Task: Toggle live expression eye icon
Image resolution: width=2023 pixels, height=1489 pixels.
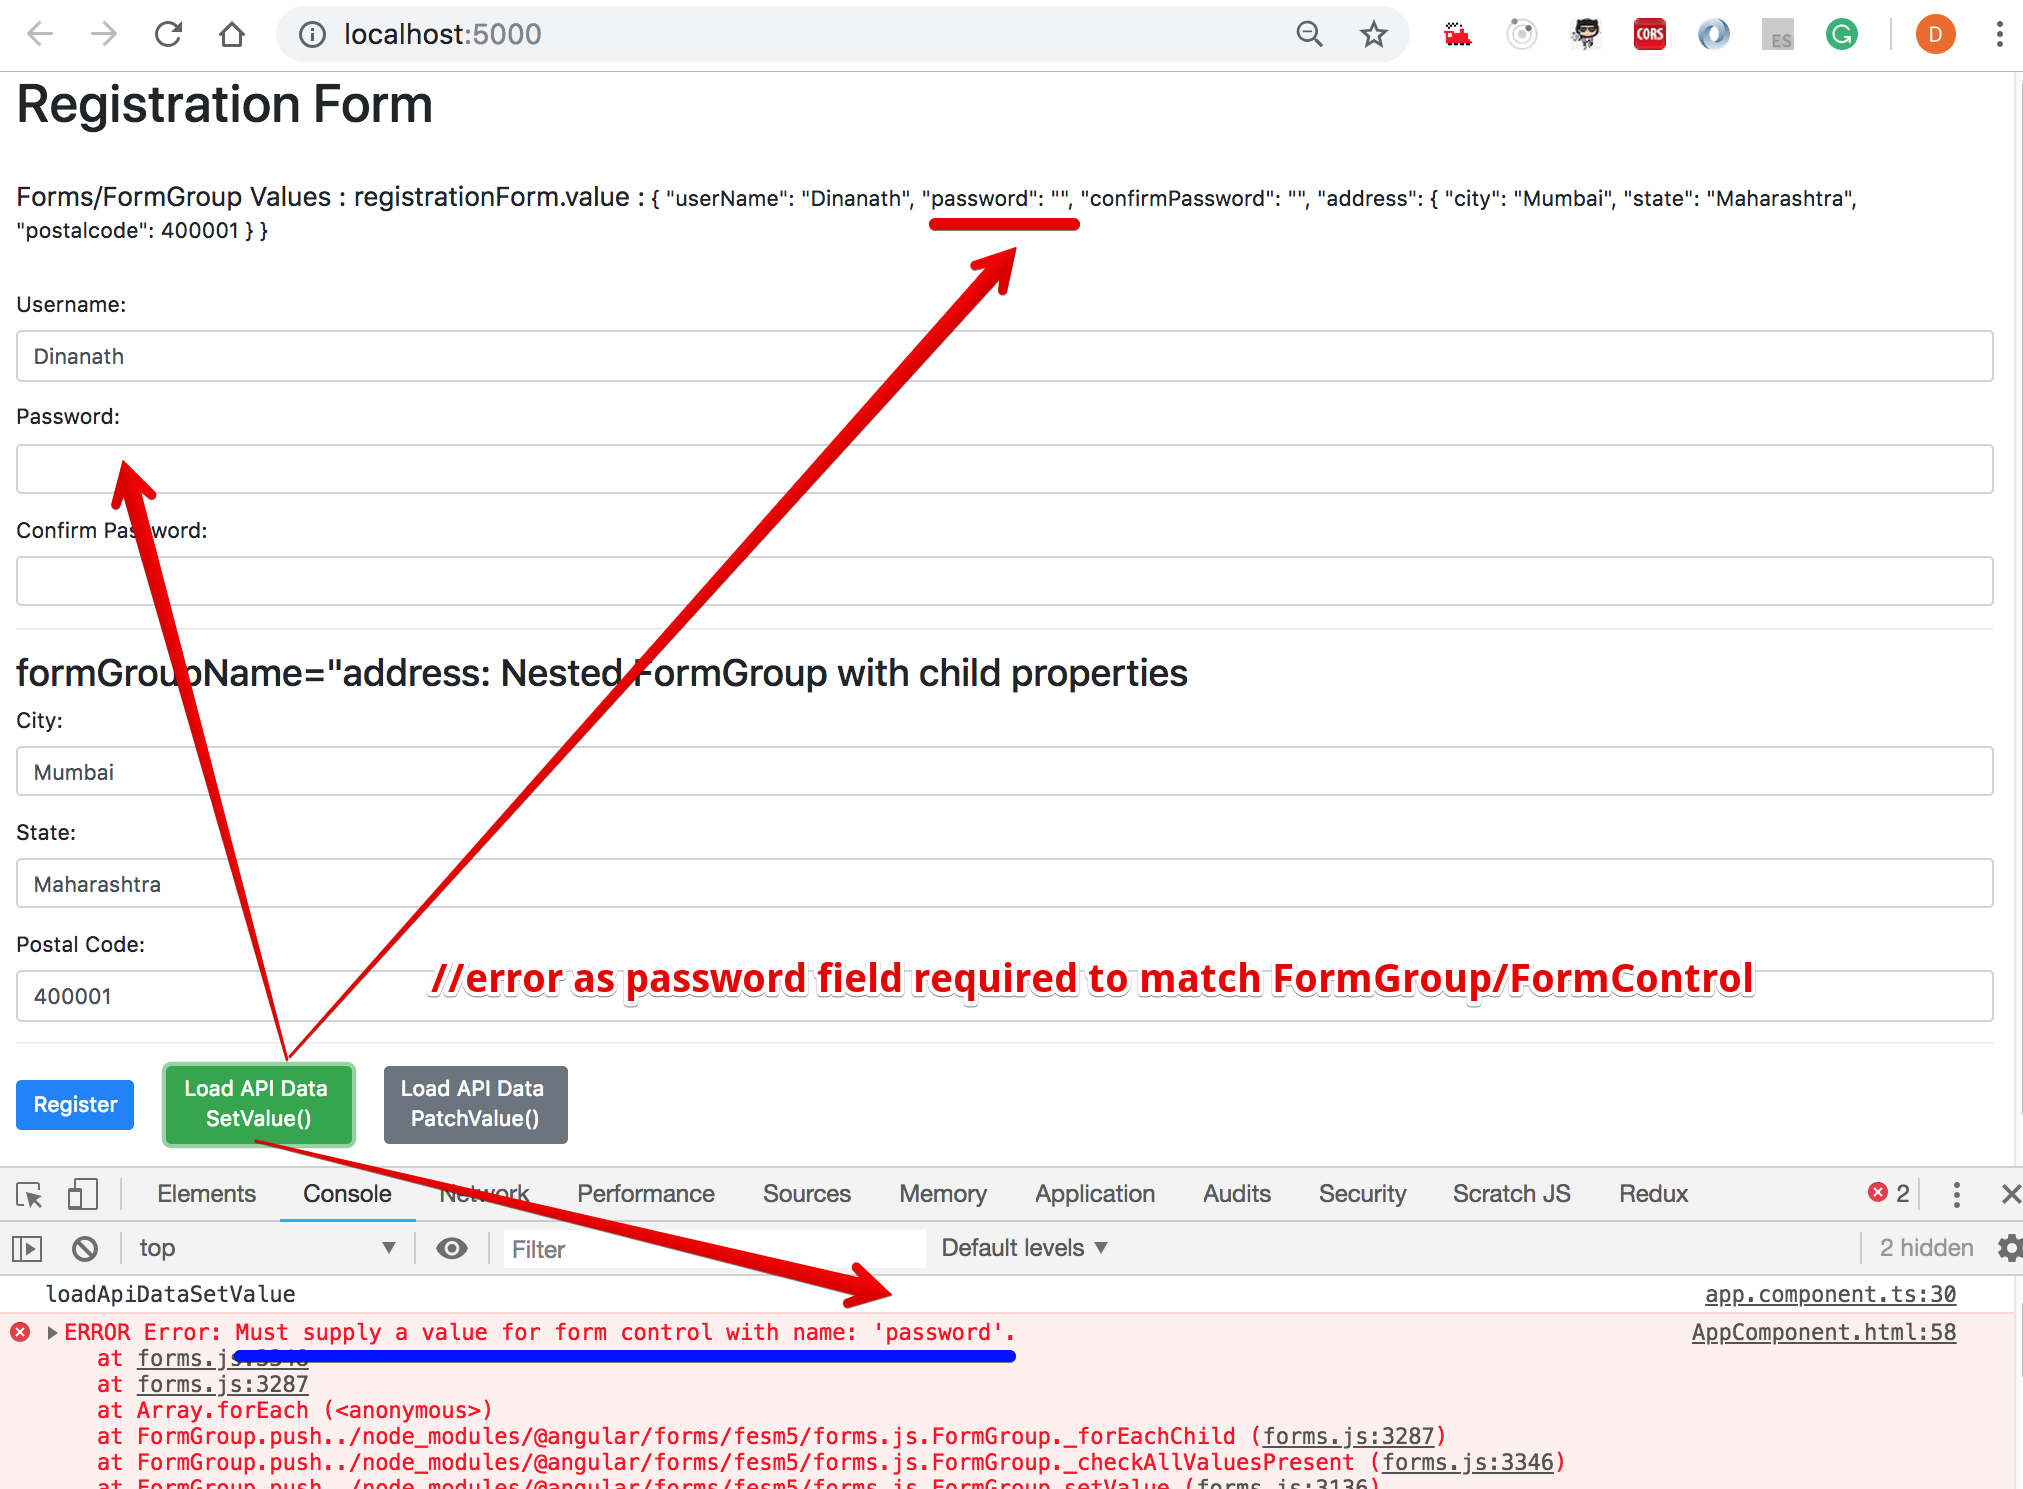Action: pos(452,1248)
